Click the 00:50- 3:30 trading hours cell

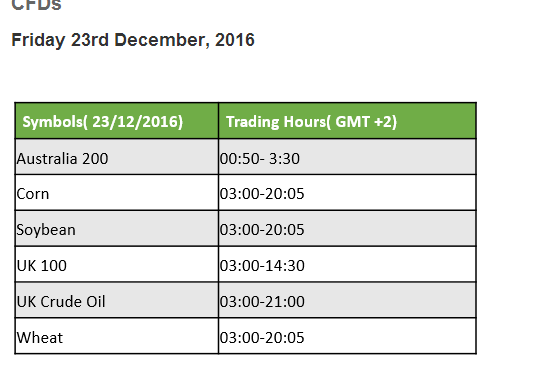[347, 157]
